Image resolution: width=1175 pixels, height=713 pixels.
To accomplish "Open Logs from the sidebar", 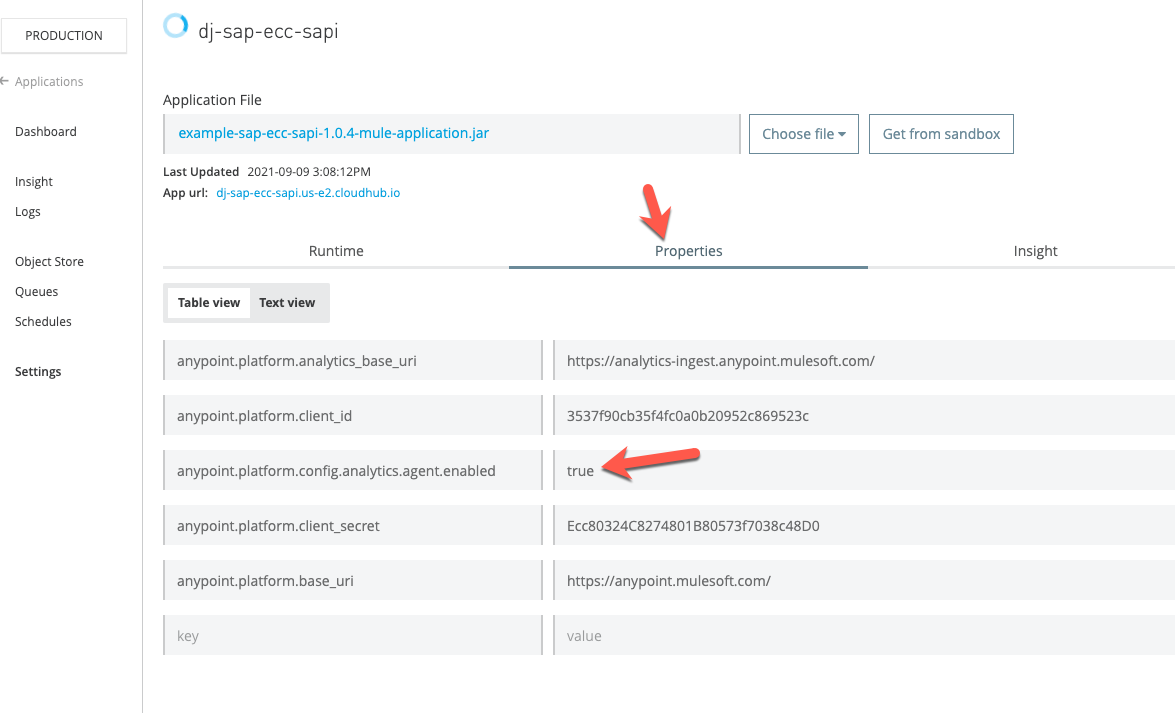I will pyautogui.click(x=27, y=211).
